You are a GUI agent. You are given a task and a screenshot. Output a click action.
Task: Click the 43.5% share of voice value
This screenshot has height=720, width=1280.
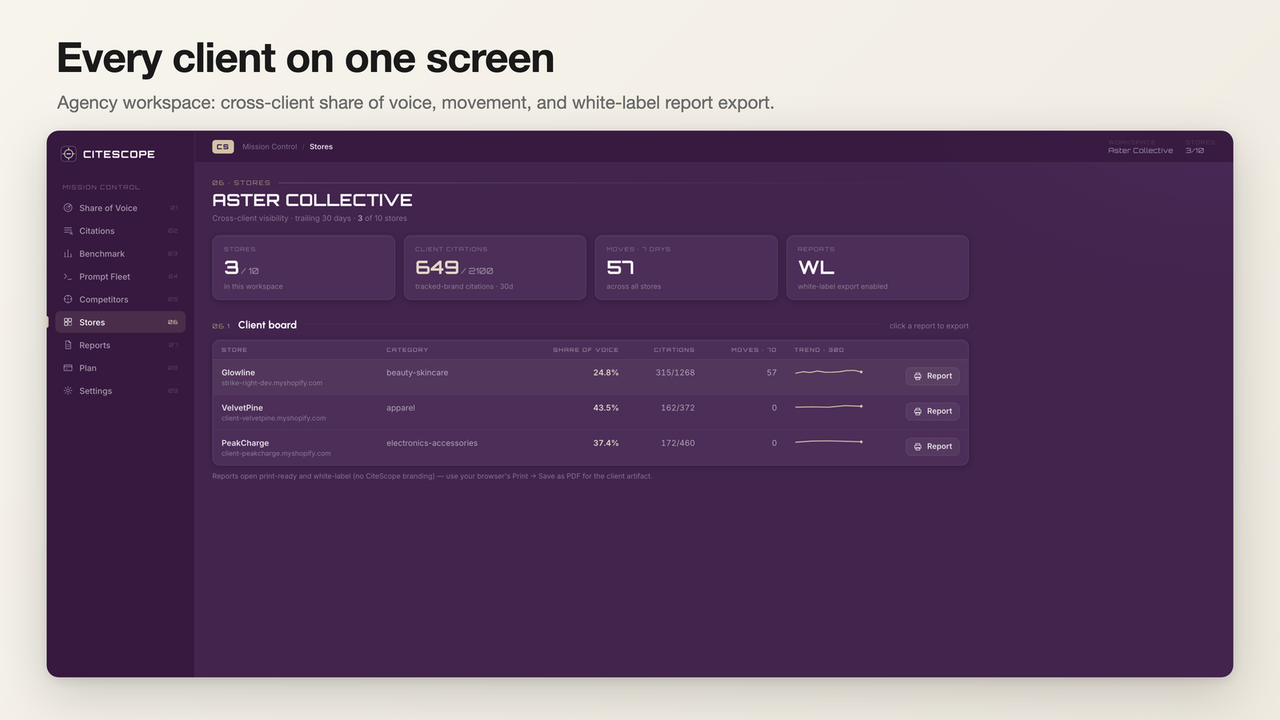coord(606,408)
